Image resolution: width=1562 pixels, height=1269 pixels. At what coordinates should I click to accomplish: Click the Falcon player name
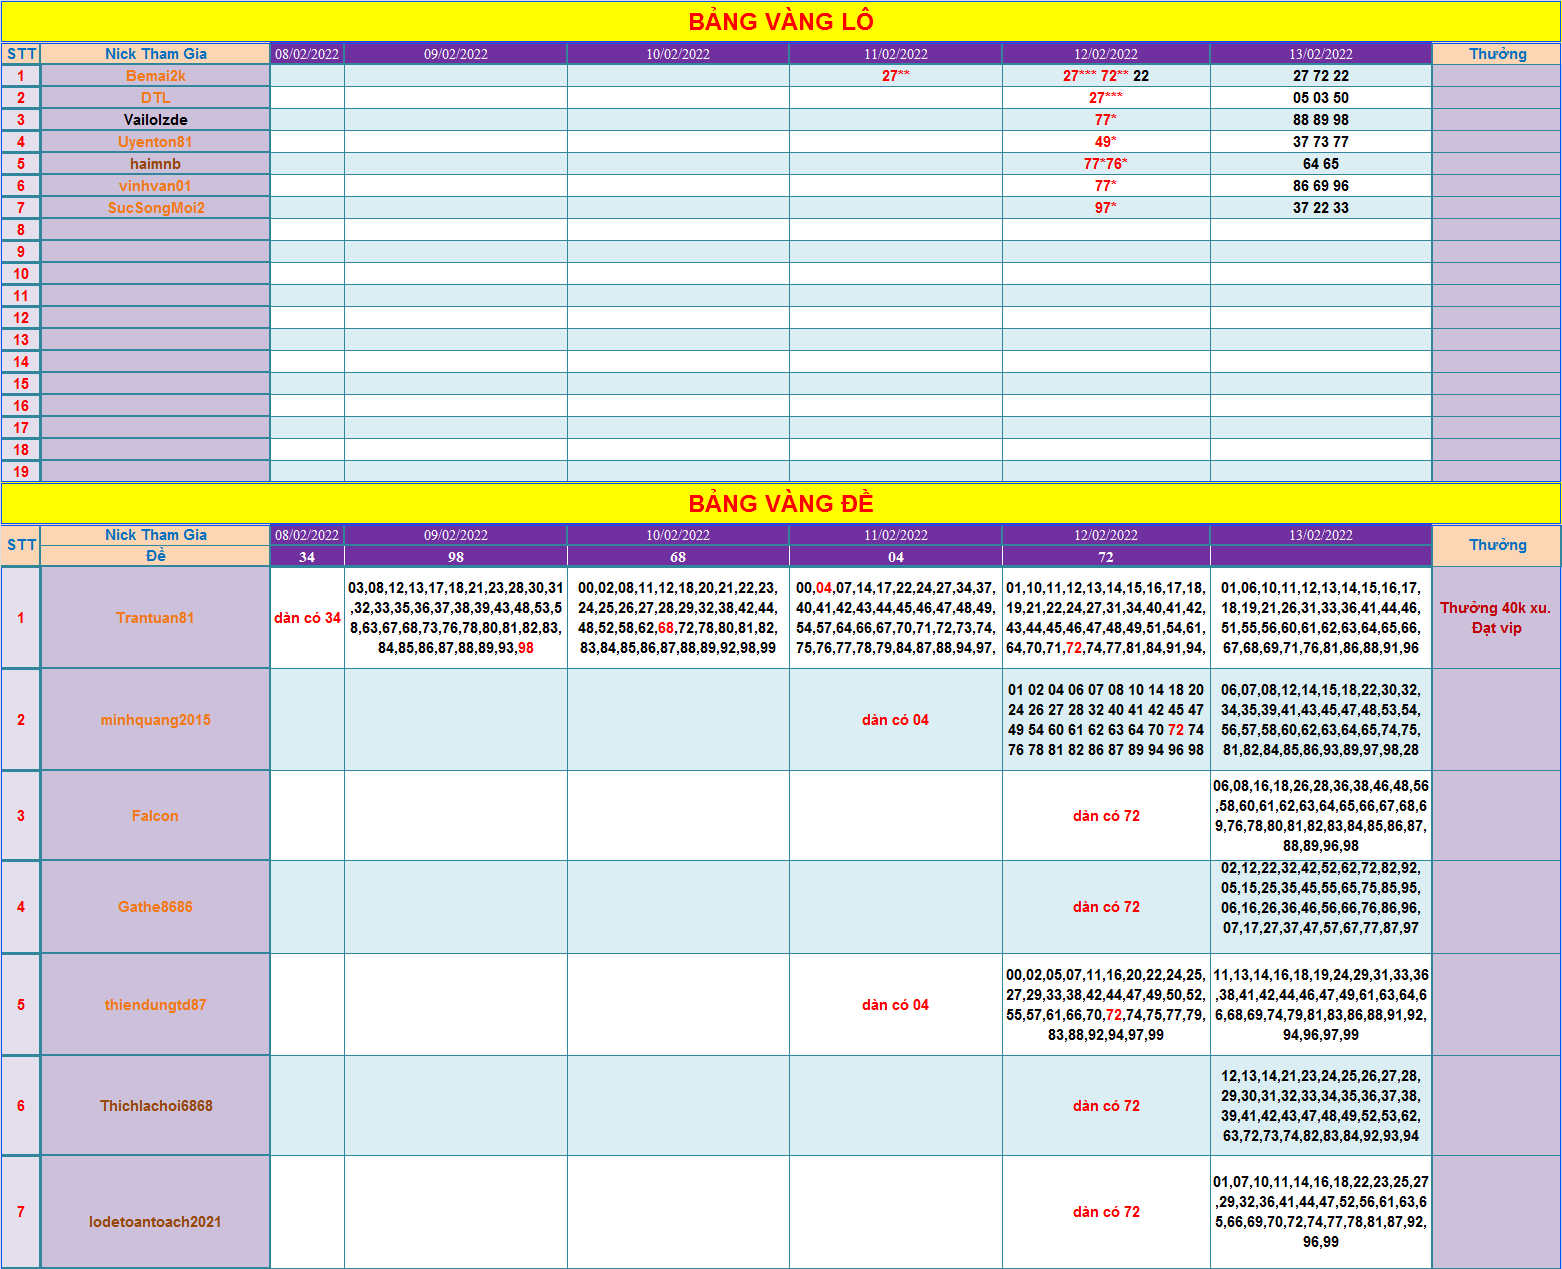pos(155,816)
